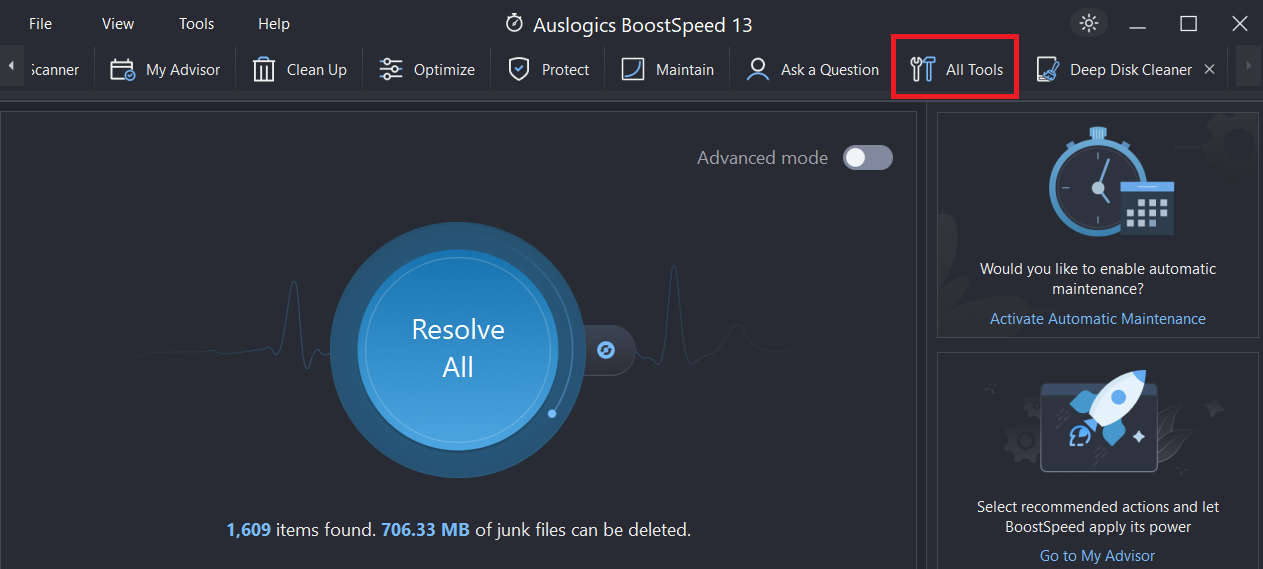Click the automatic maintenance question text
1263x569 pixels.
tap(1098, 279)
